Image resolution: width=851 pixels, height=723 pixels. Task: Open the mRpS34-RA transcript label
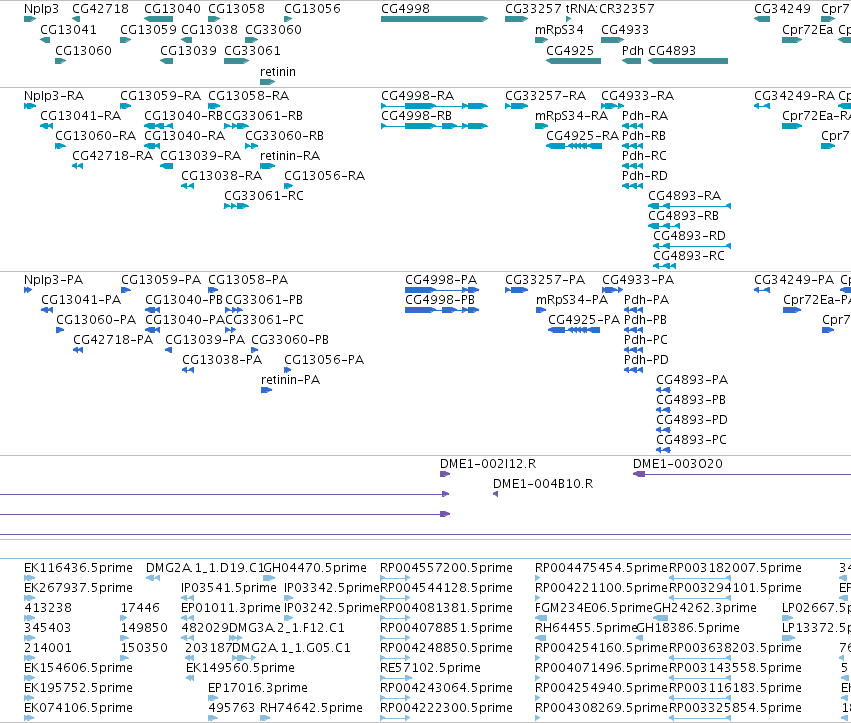(x=571, y=116)
